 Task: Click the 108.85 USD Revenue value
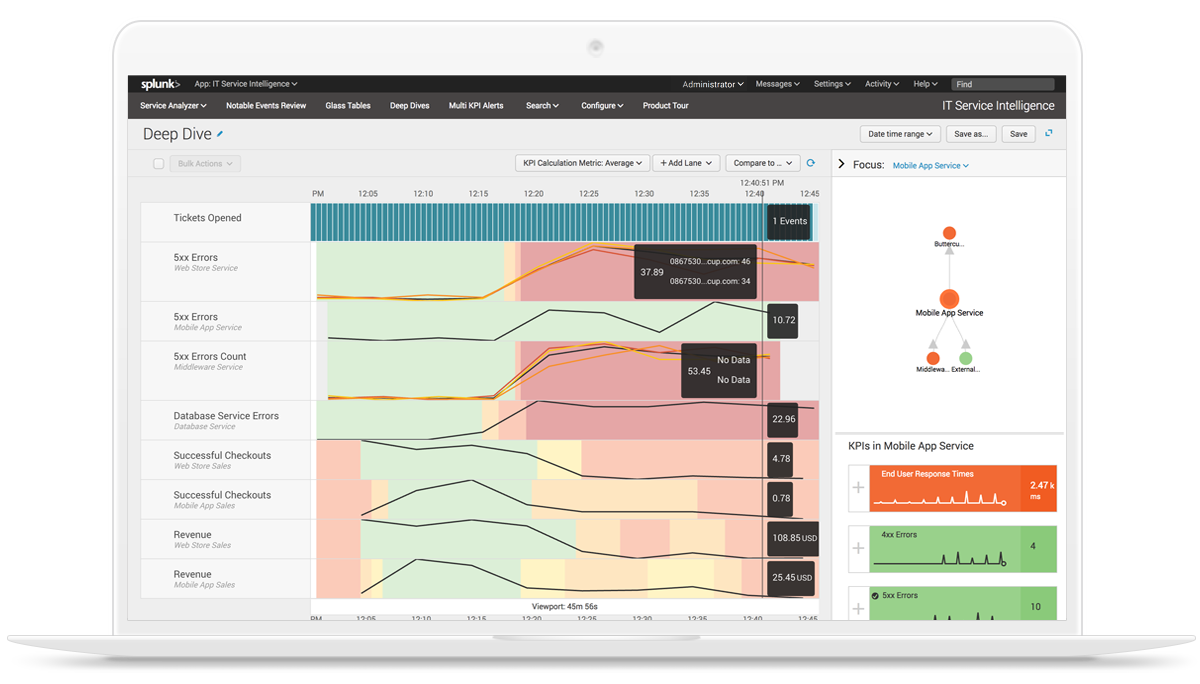pos(794,538)
